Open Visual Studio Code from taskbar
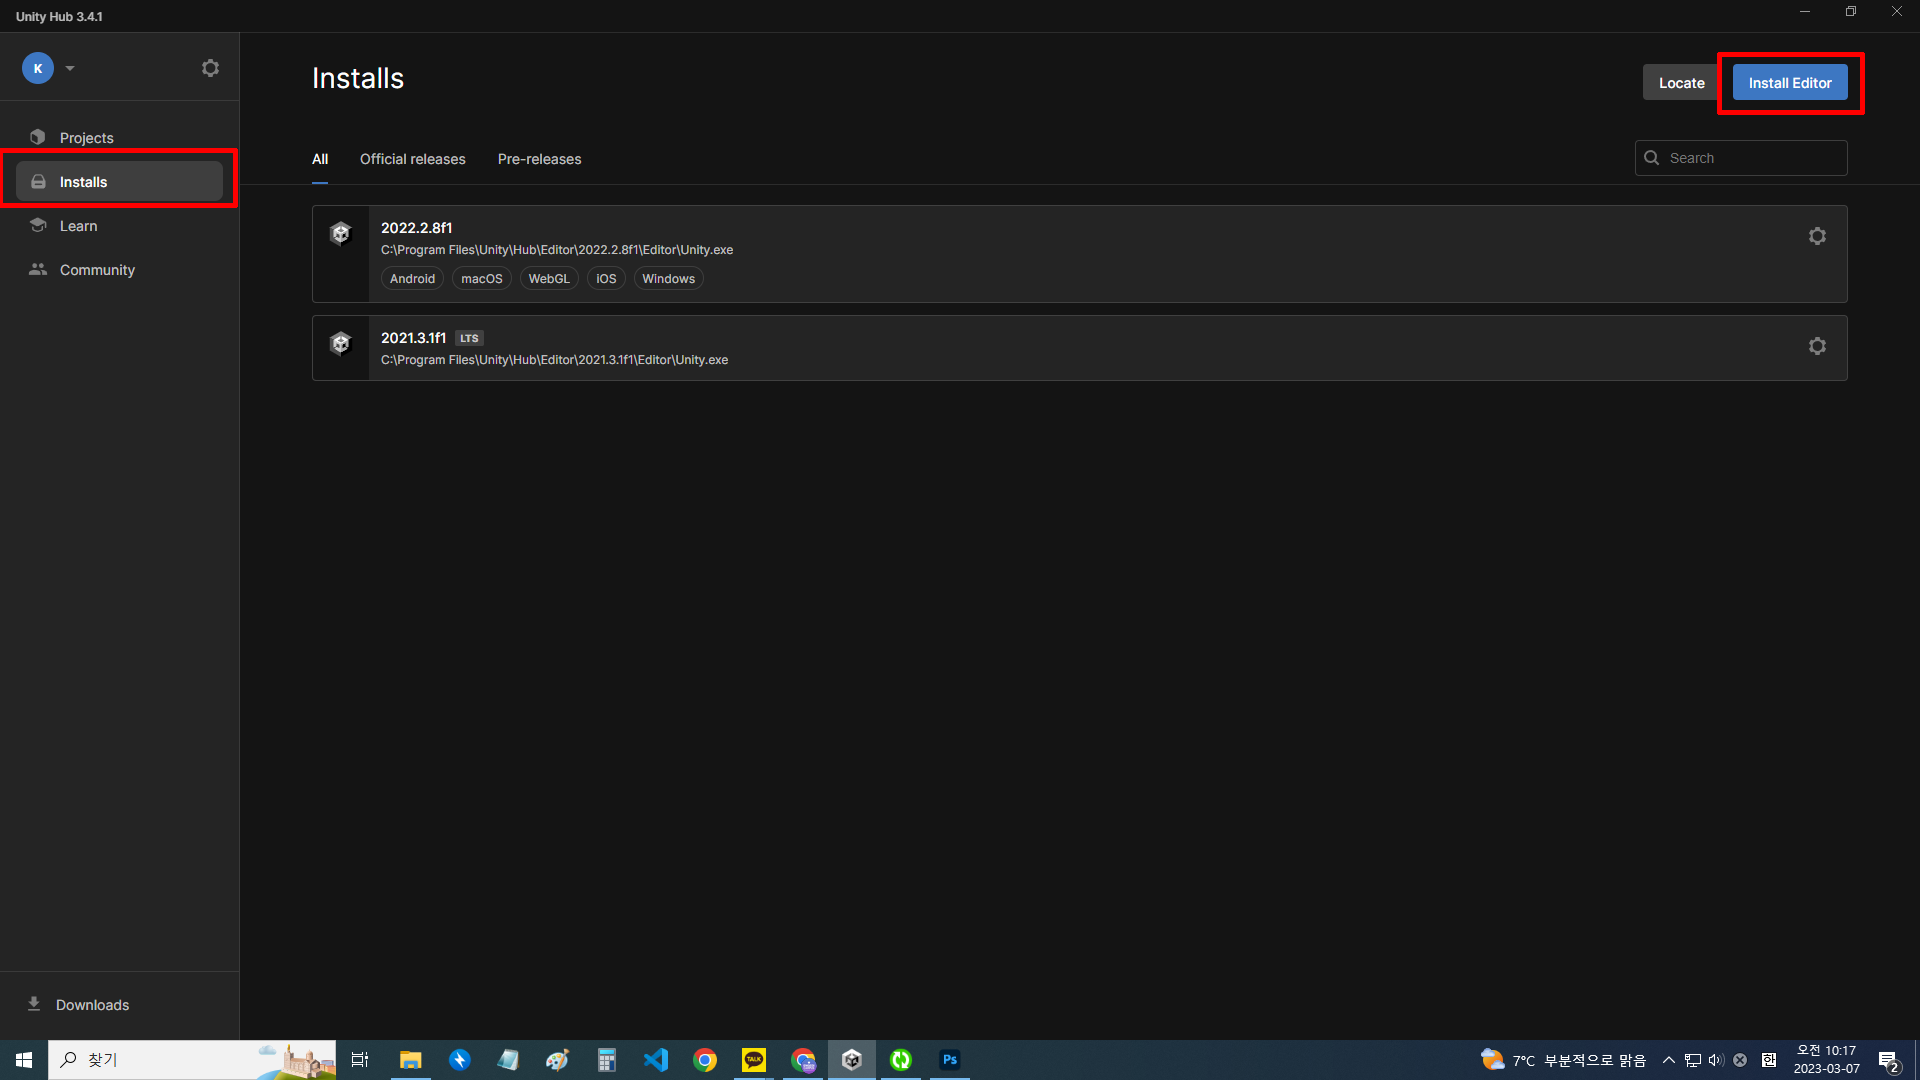 [x=656, y=1060]
